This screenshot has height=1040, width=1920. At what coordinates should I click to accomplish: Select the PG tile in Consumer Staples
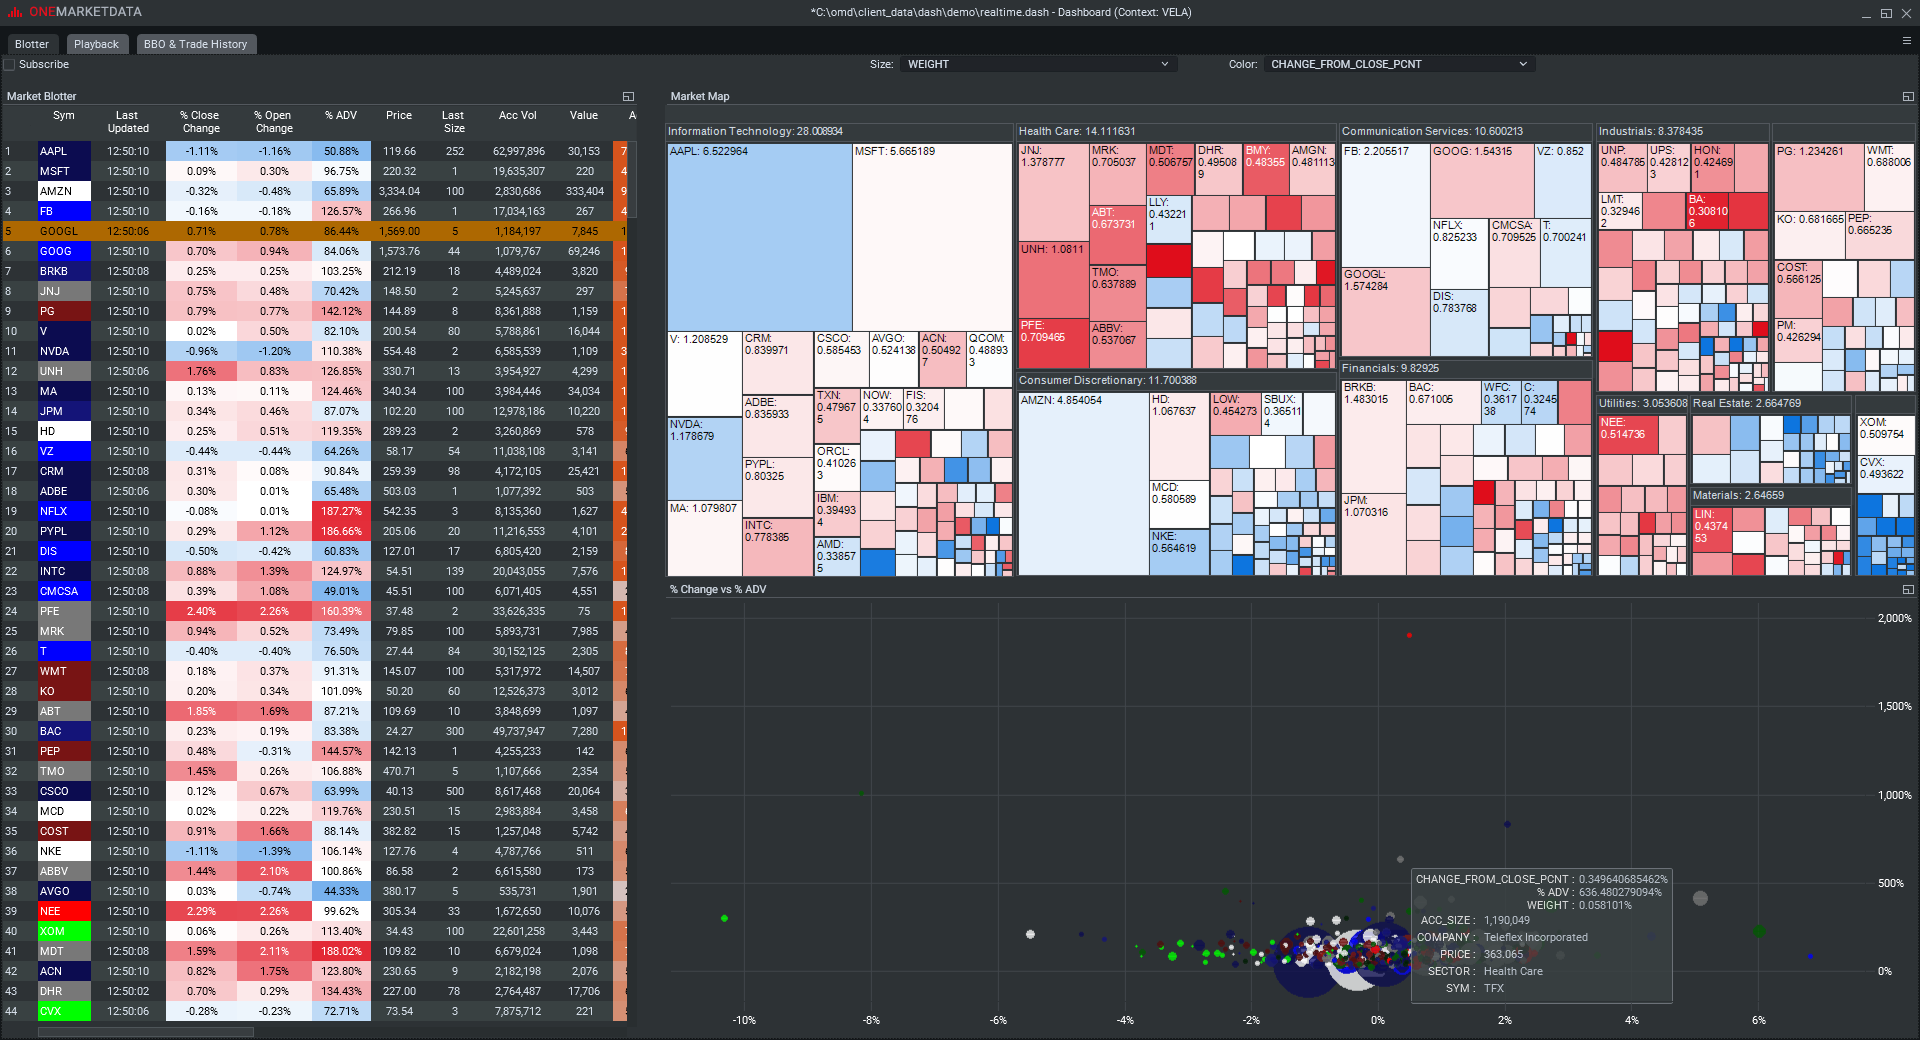tap(1819, 176)
